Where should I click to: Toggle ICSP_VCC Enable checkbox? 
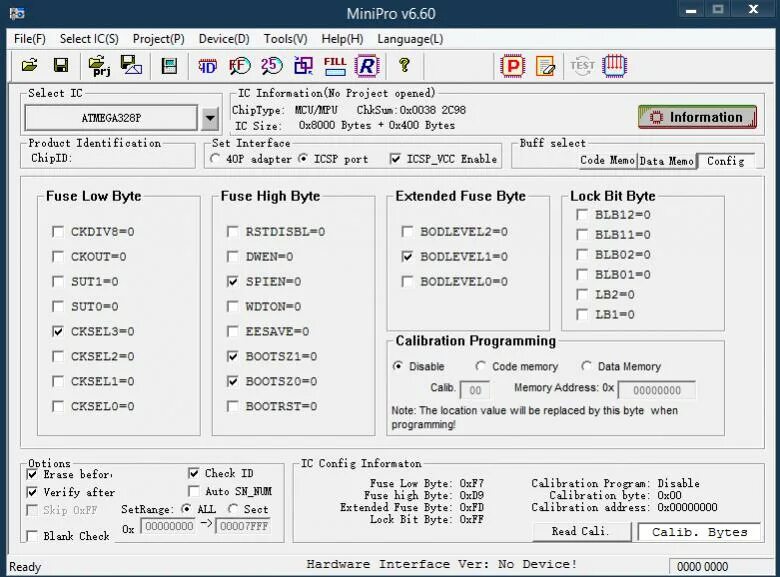pyautogui.click(x=395, y=159)
